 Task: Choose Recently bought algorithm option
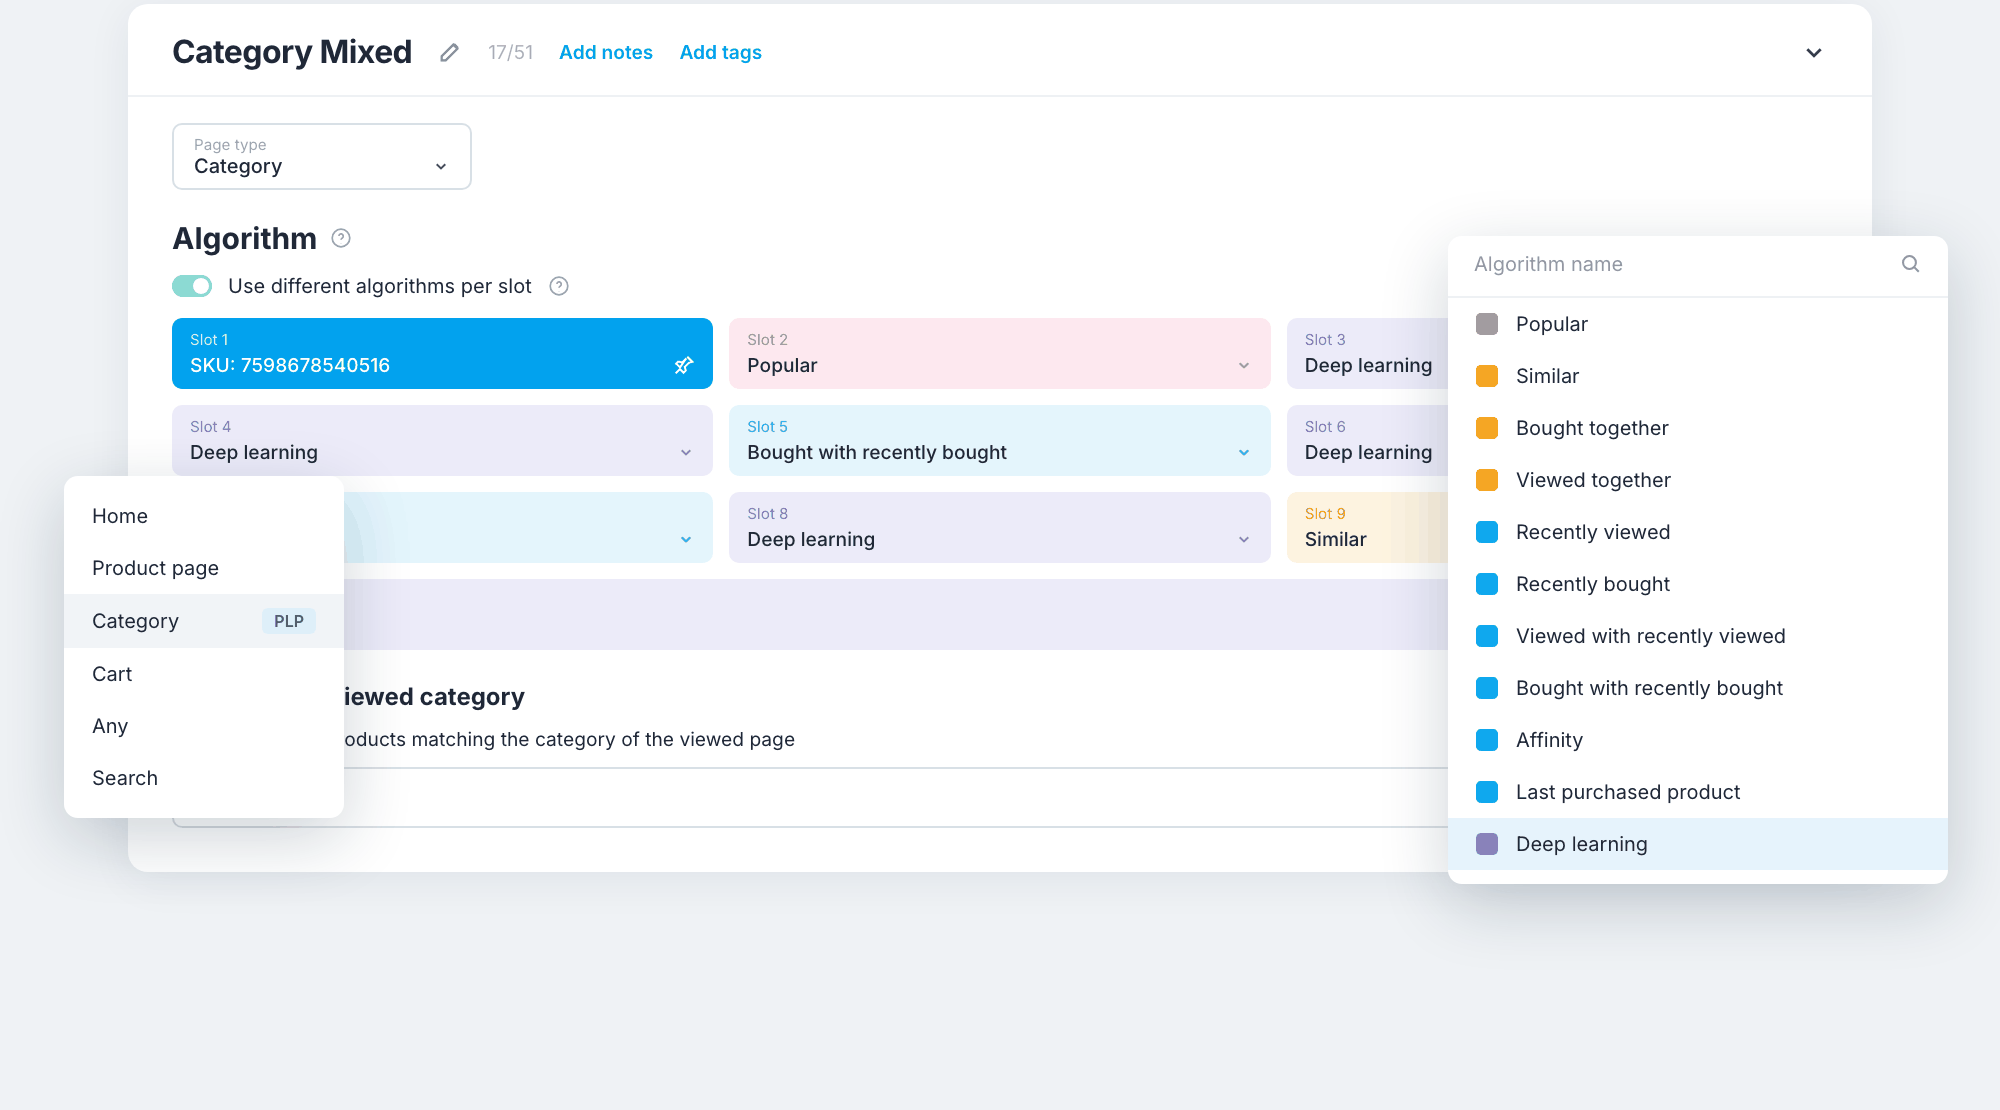tap(1698, 584)
